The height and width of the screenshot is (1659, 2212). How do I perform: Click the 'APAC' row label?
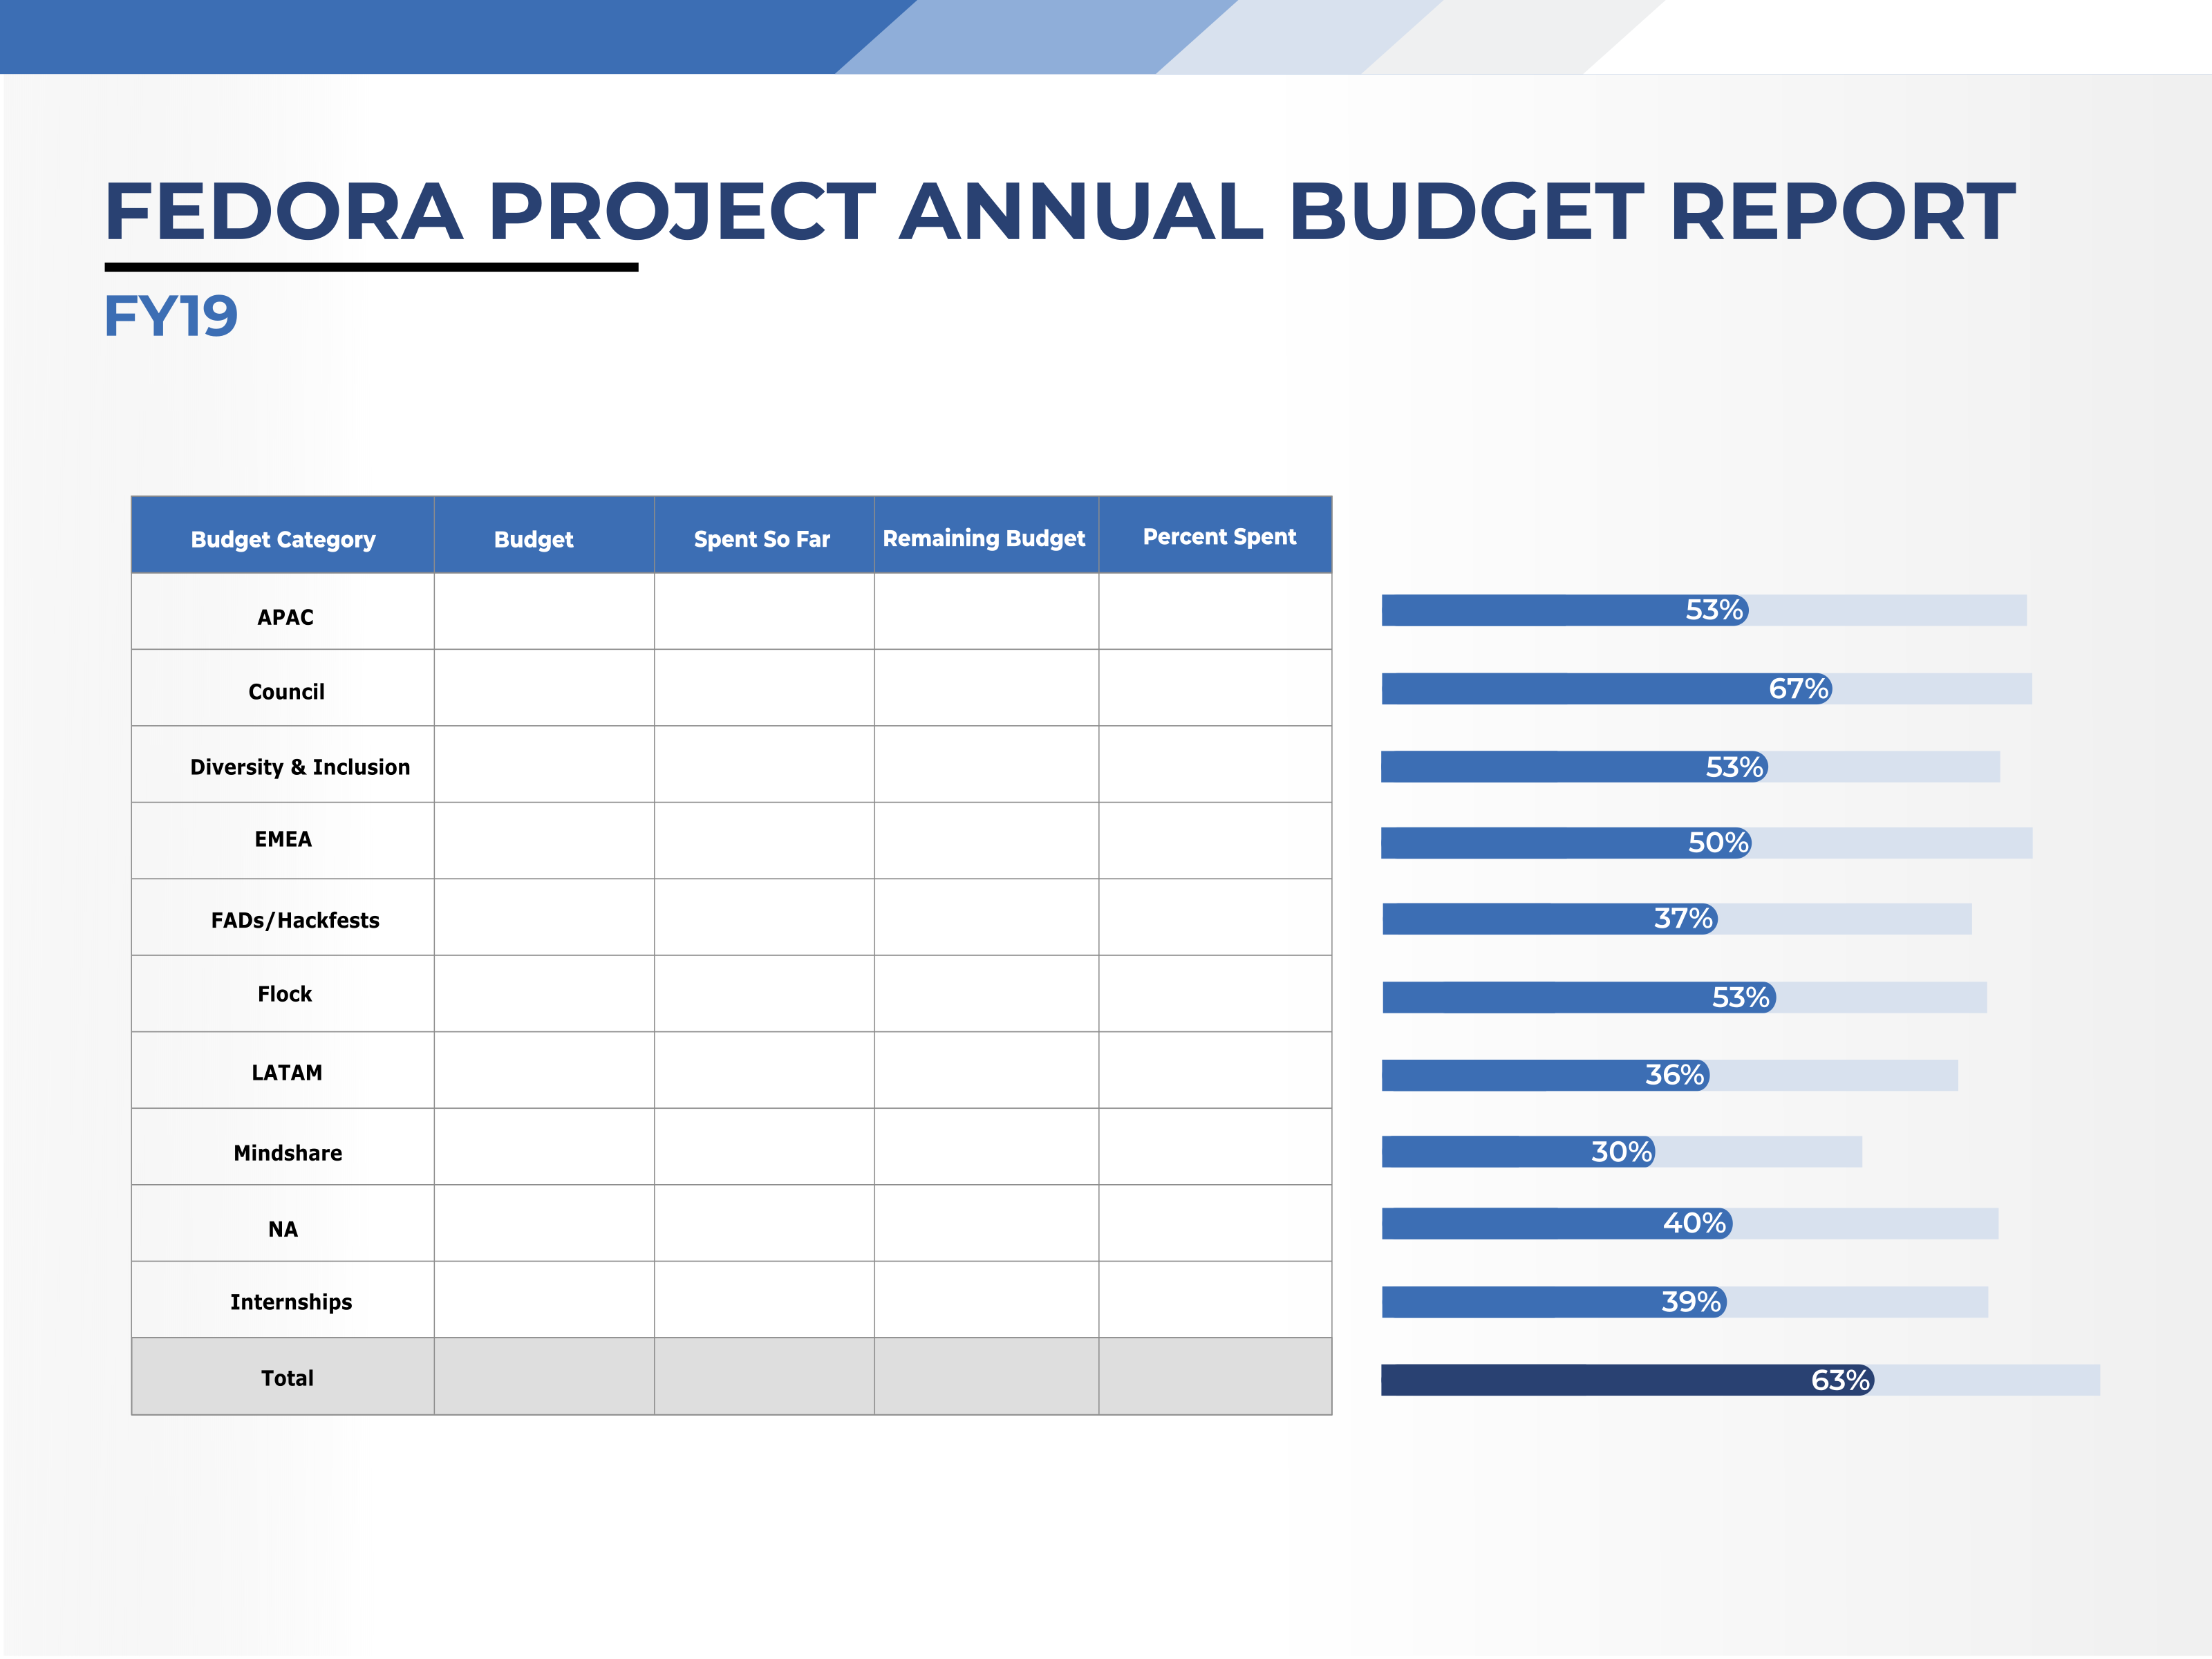285,617
